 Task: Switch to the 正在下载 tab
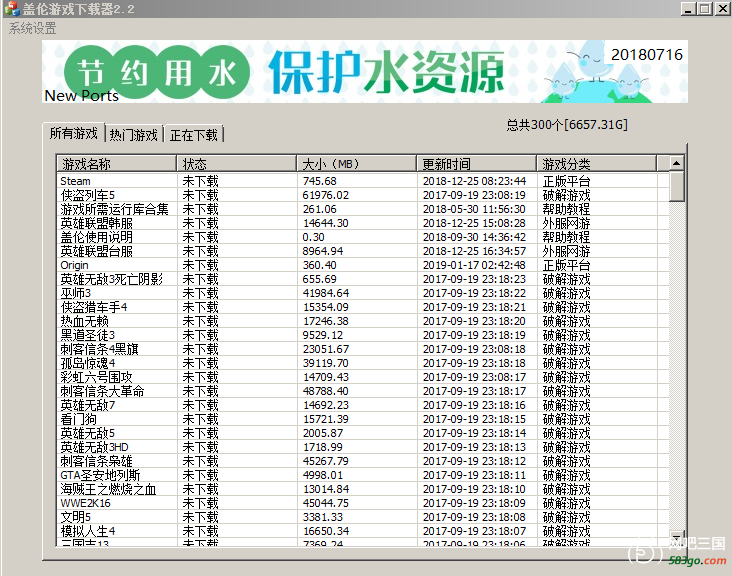click(194, 135)
